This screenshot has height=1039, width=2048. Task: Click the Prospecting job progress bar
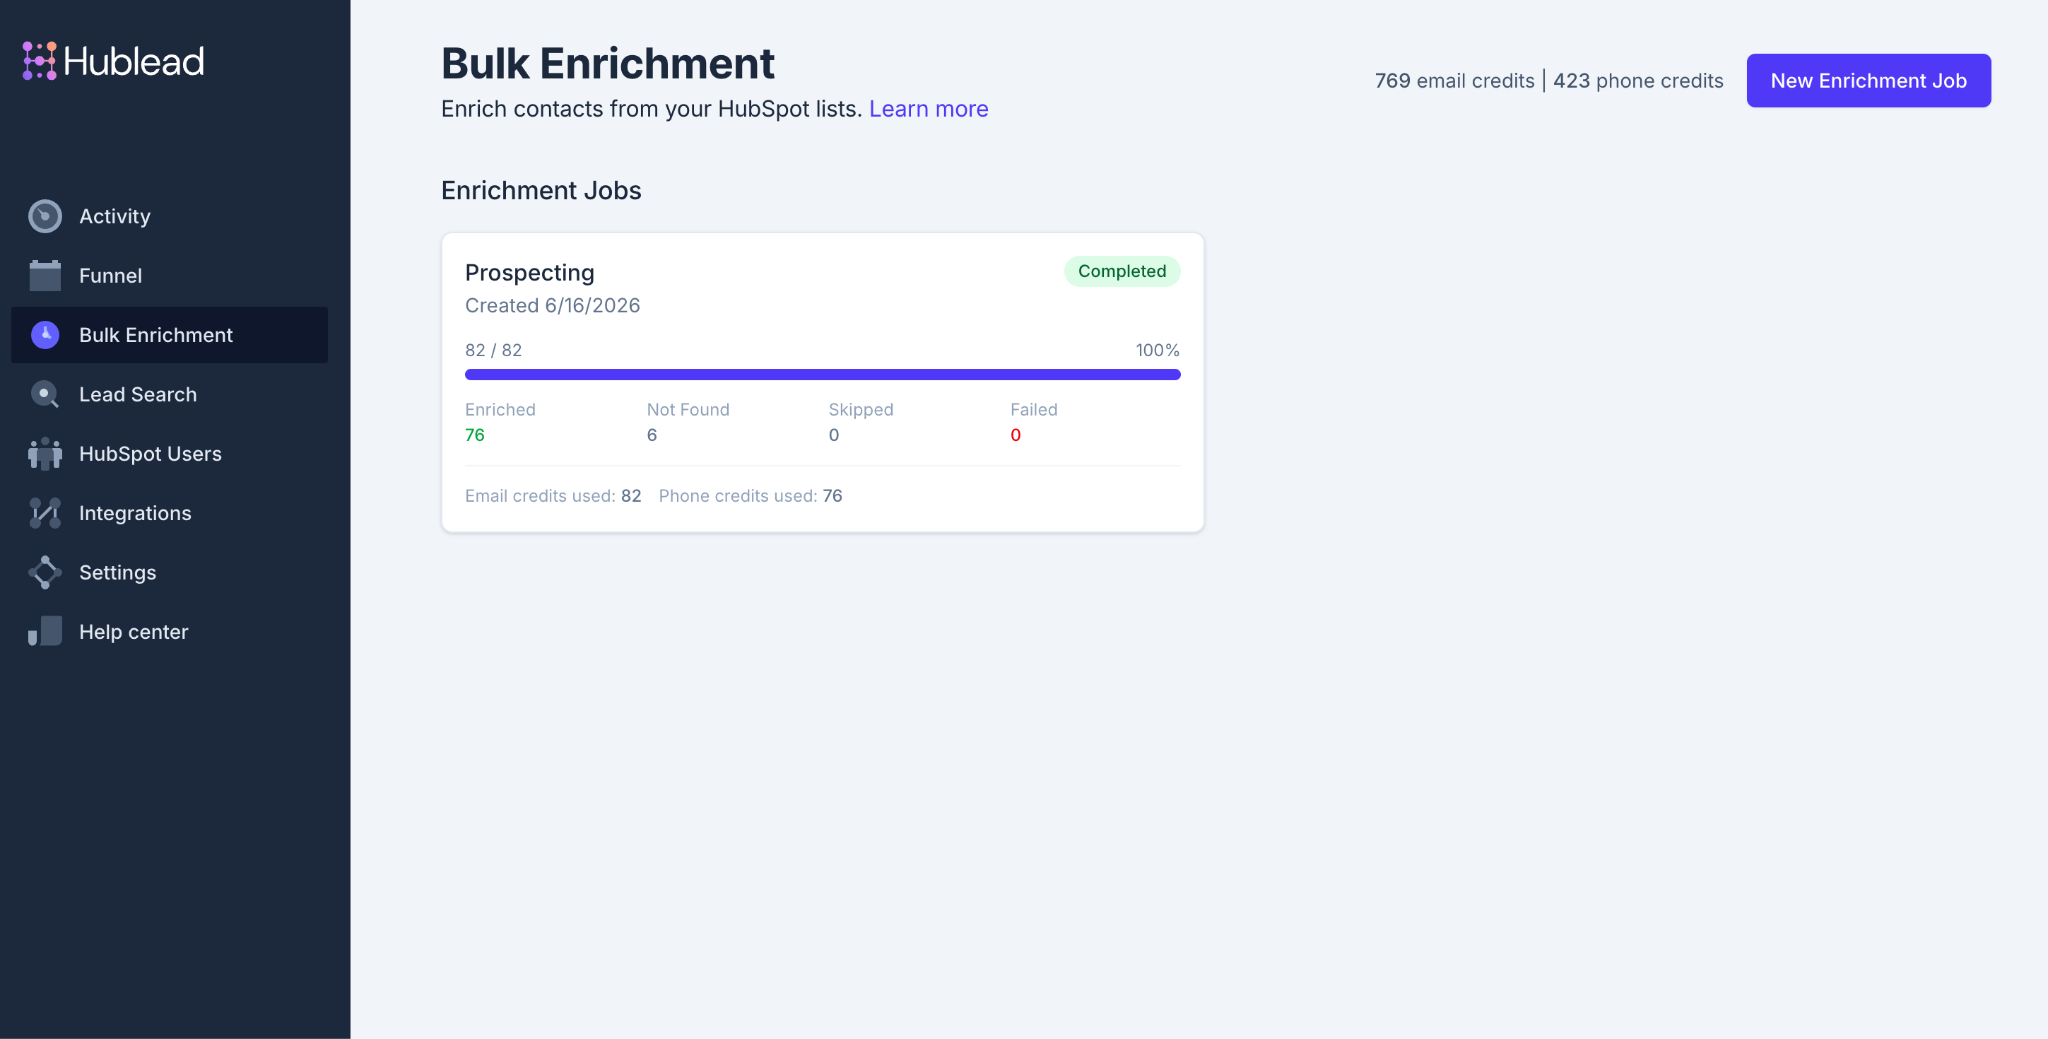coord(822,374)
